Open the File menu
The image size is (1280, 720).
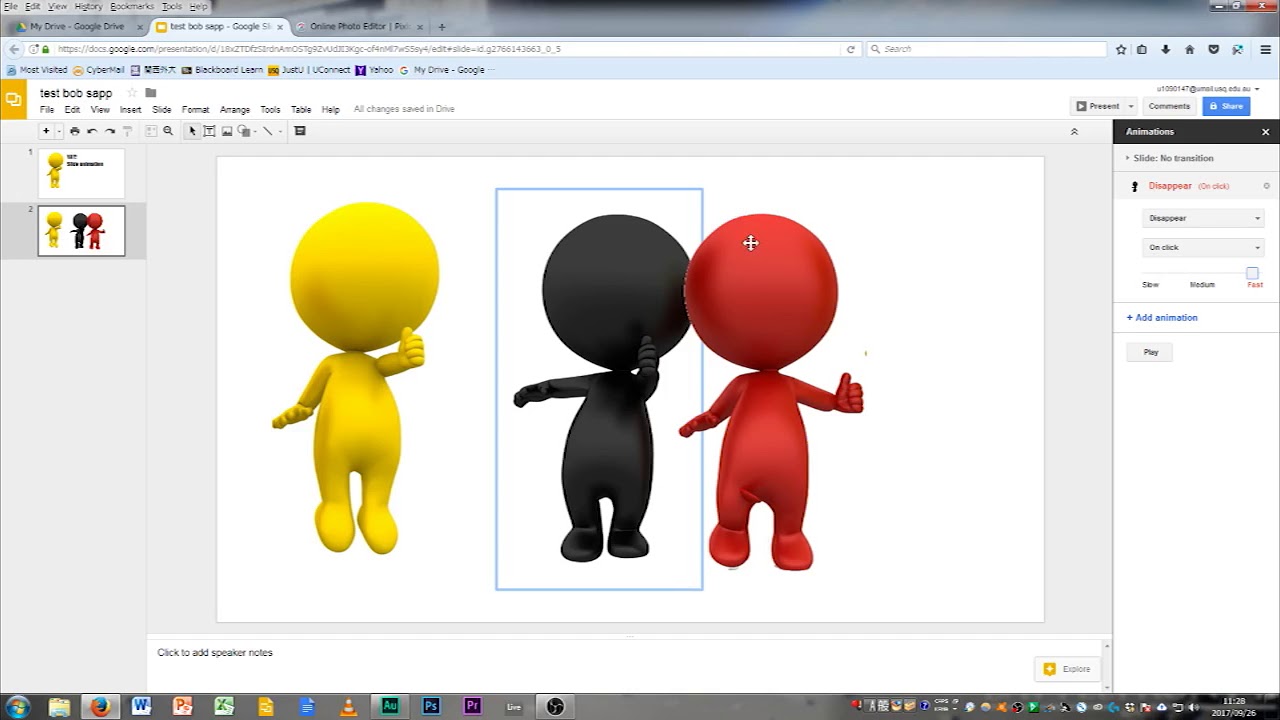pos(47,110)
